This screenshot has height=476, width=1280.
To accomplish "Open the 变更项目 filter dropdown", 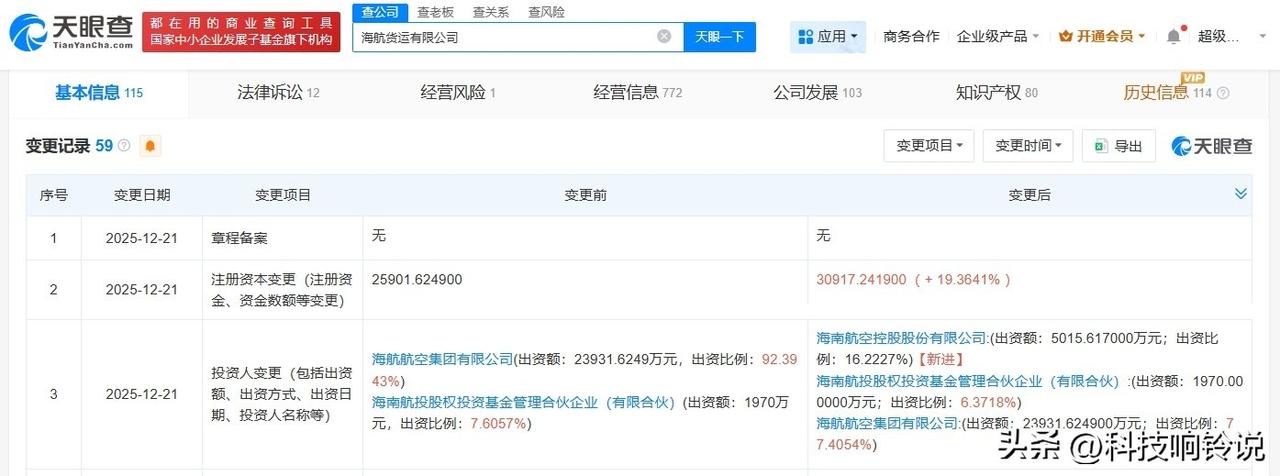I will [x=929, y=146].
